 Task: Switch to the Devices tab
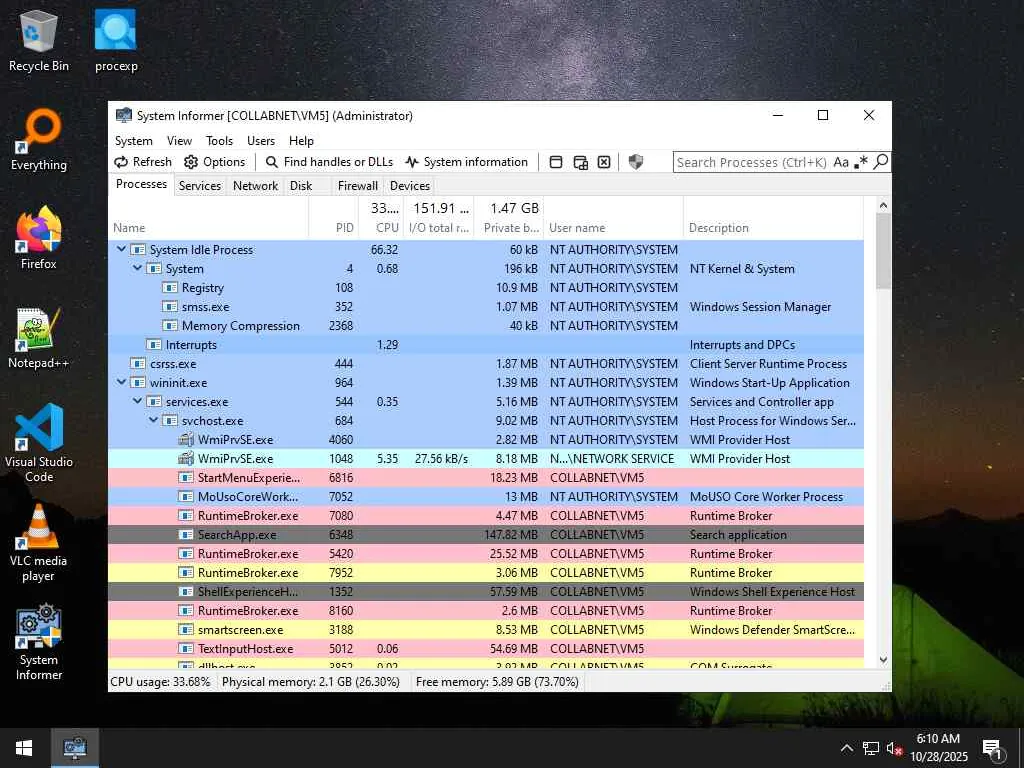pyautogui.click(x=409, y=185)
